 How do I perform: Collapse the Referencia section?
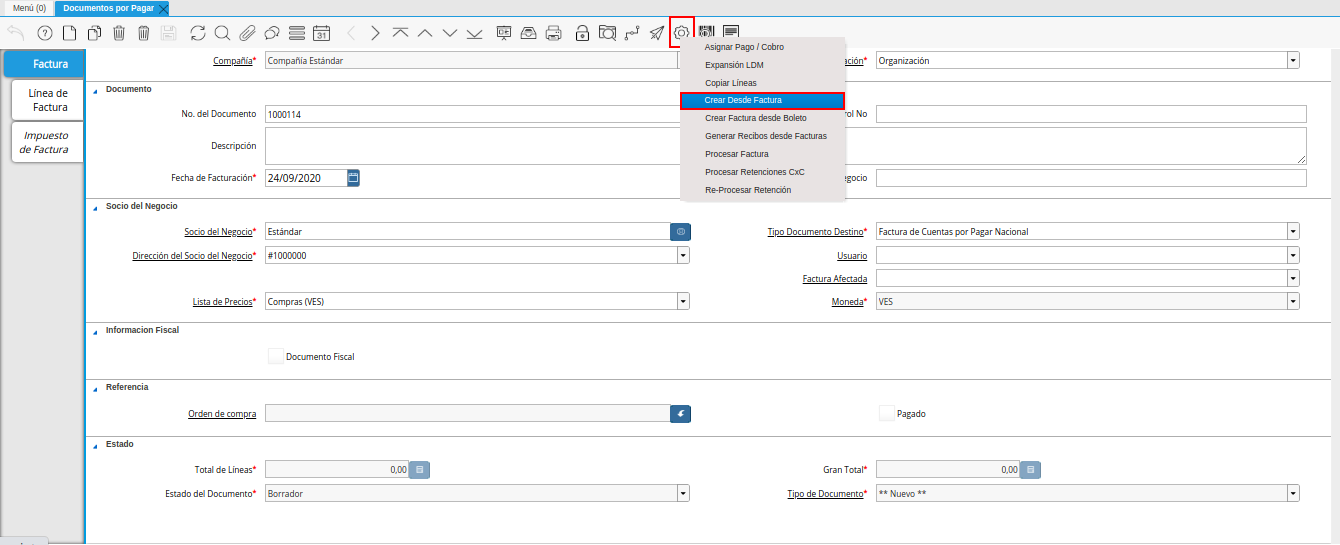pyautogui.click(x=96, y=388)
